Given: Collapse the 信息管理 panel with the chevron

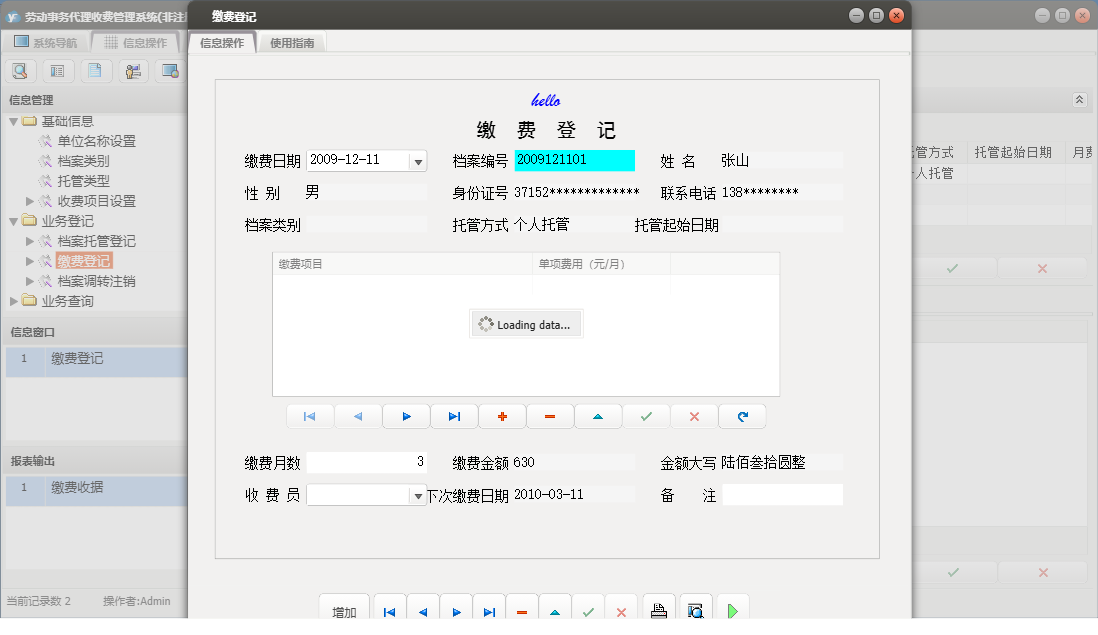Looking at the screenshot, I should pos(1078,100).
